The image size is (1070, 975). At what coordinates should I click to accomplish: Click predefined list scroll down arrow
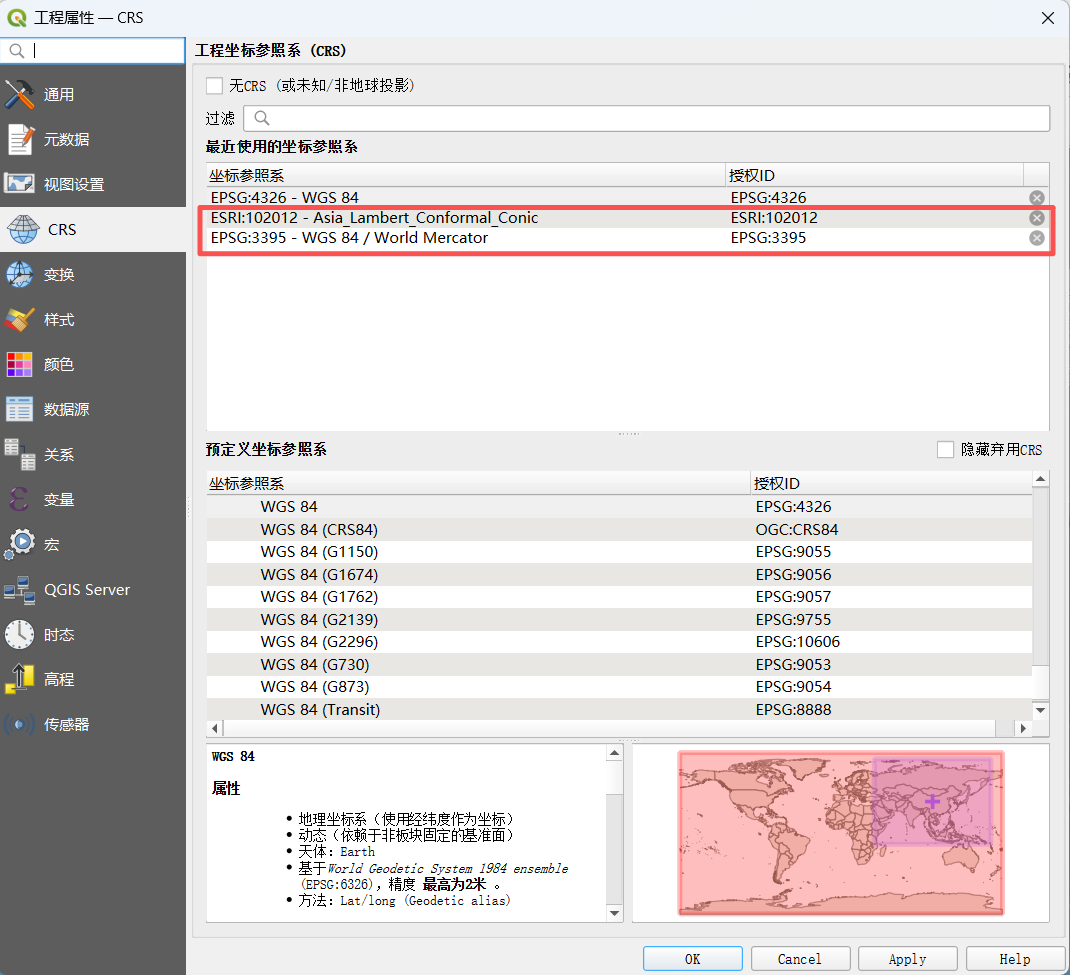(1041, 710)
